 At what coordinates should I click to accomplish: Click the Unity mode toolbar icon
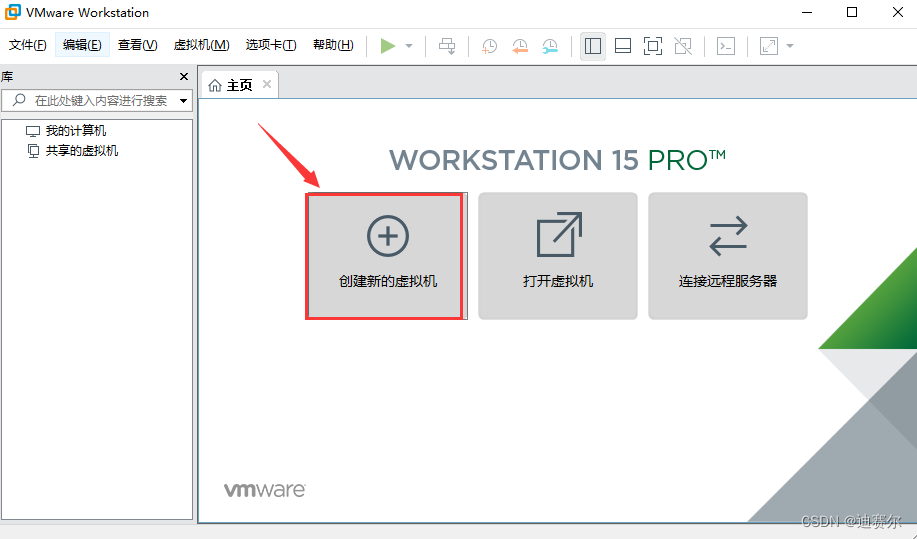coord(682,46)
